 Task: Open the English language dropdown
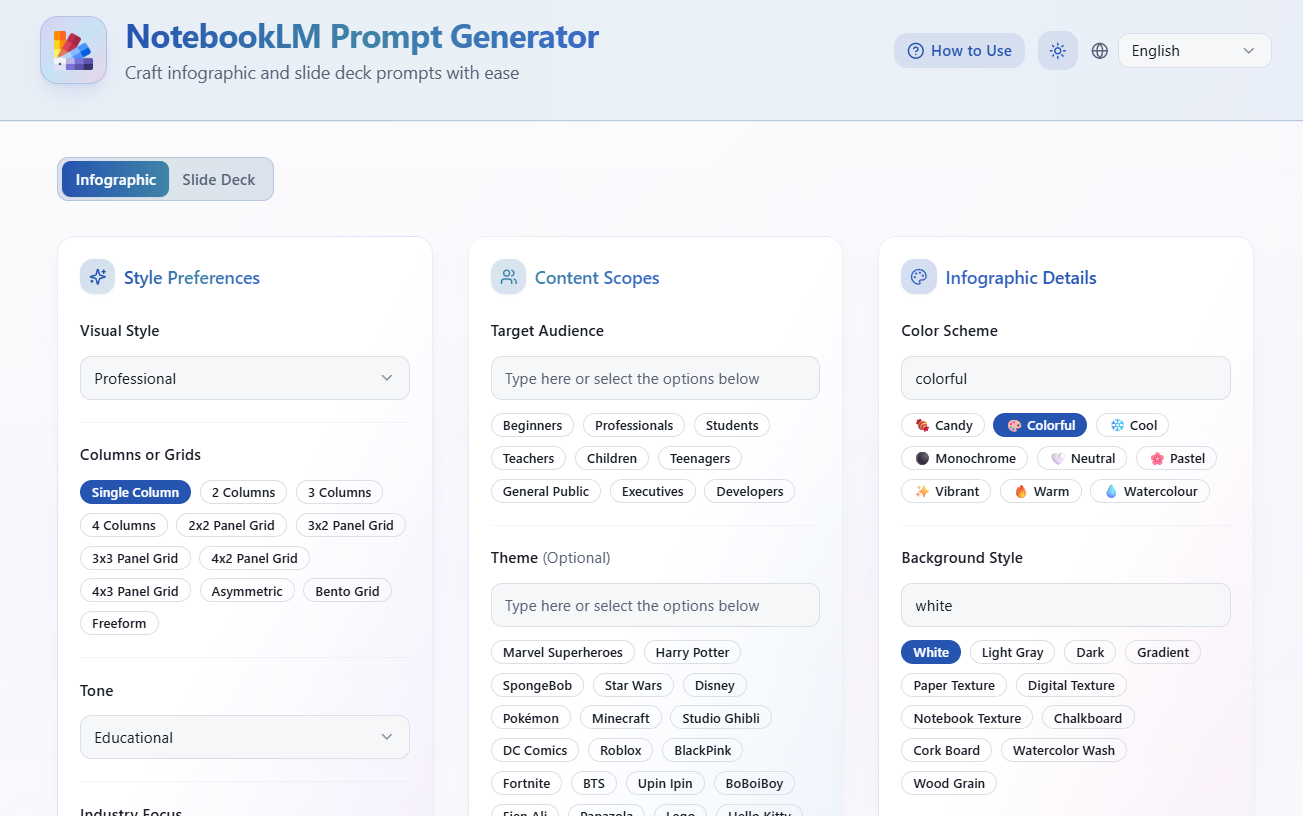point(1194,51)
